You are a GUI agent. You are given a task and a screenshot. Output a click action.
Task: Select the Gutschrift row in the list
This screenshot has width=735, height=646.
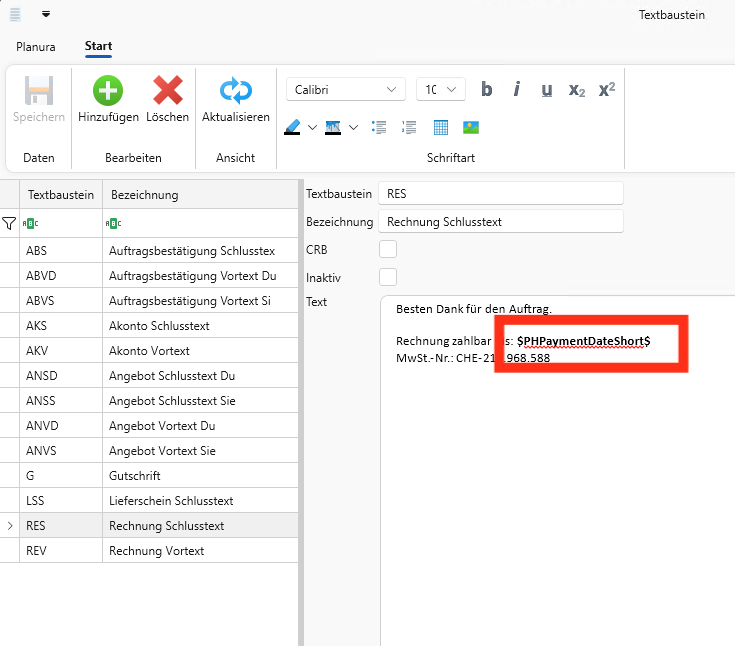click(x=149, y=475)
